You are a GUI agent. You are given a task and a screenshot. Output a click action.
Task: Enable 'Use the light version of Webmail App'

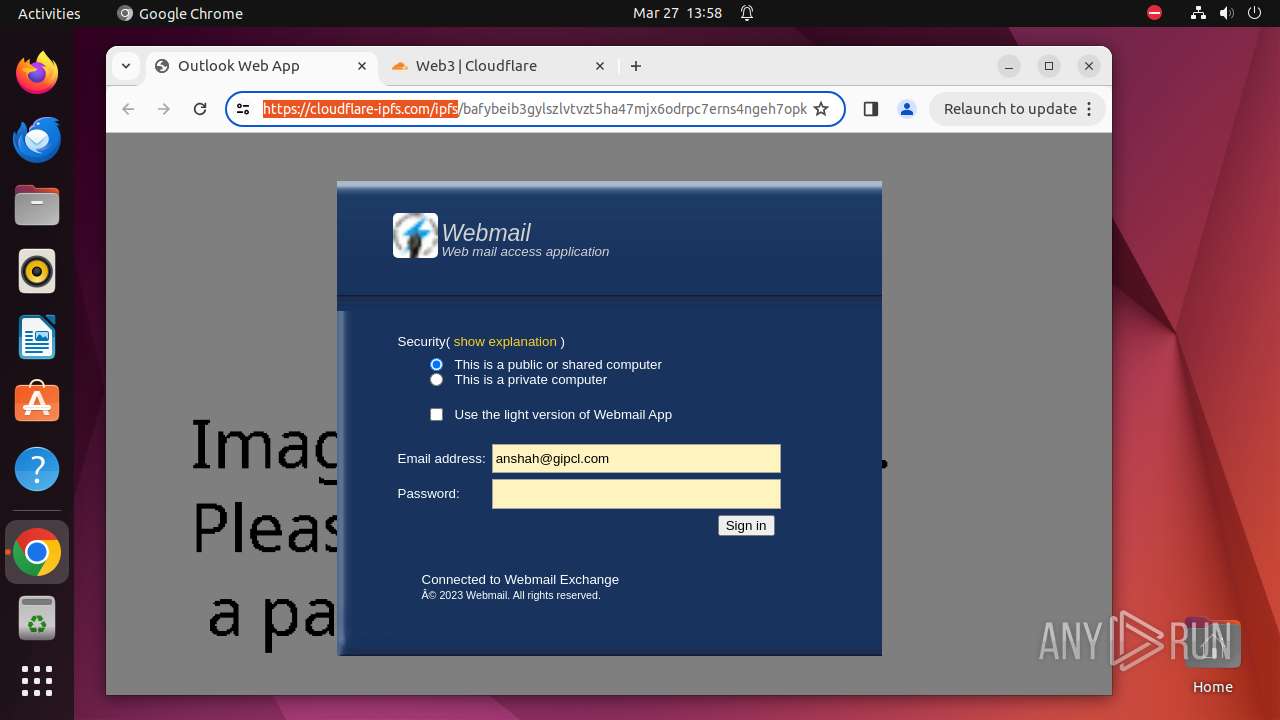[436, 414]
